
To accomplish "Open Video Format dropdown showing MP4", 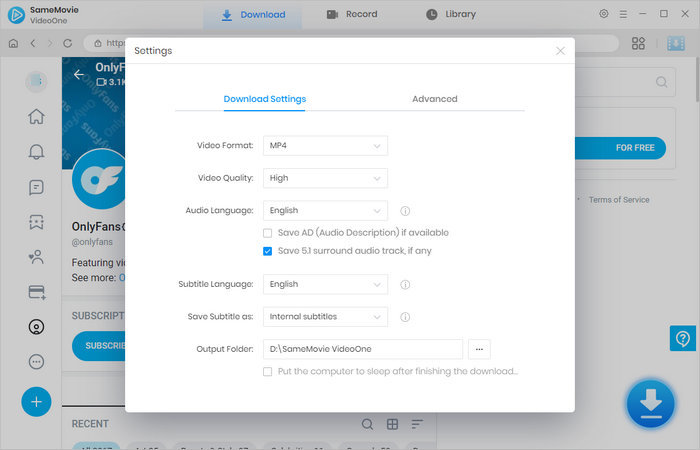I will tap(325, 146).
